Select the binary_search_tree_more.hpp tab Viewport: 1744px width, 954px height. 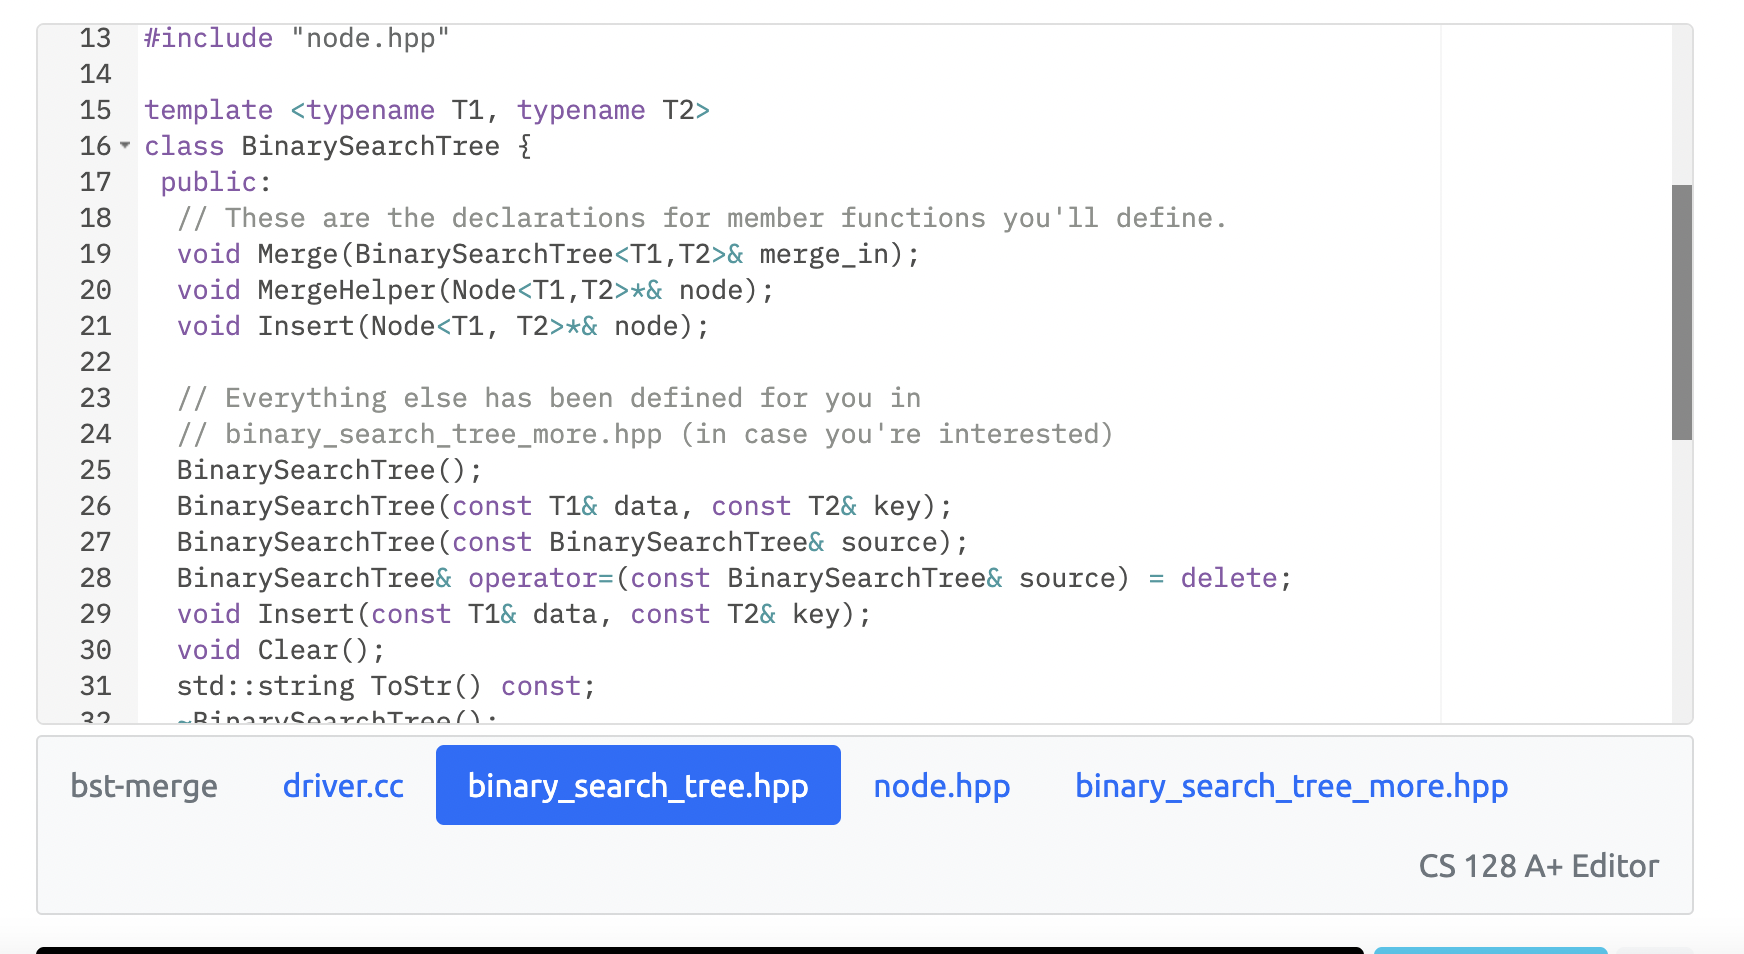click(1292, 786)
